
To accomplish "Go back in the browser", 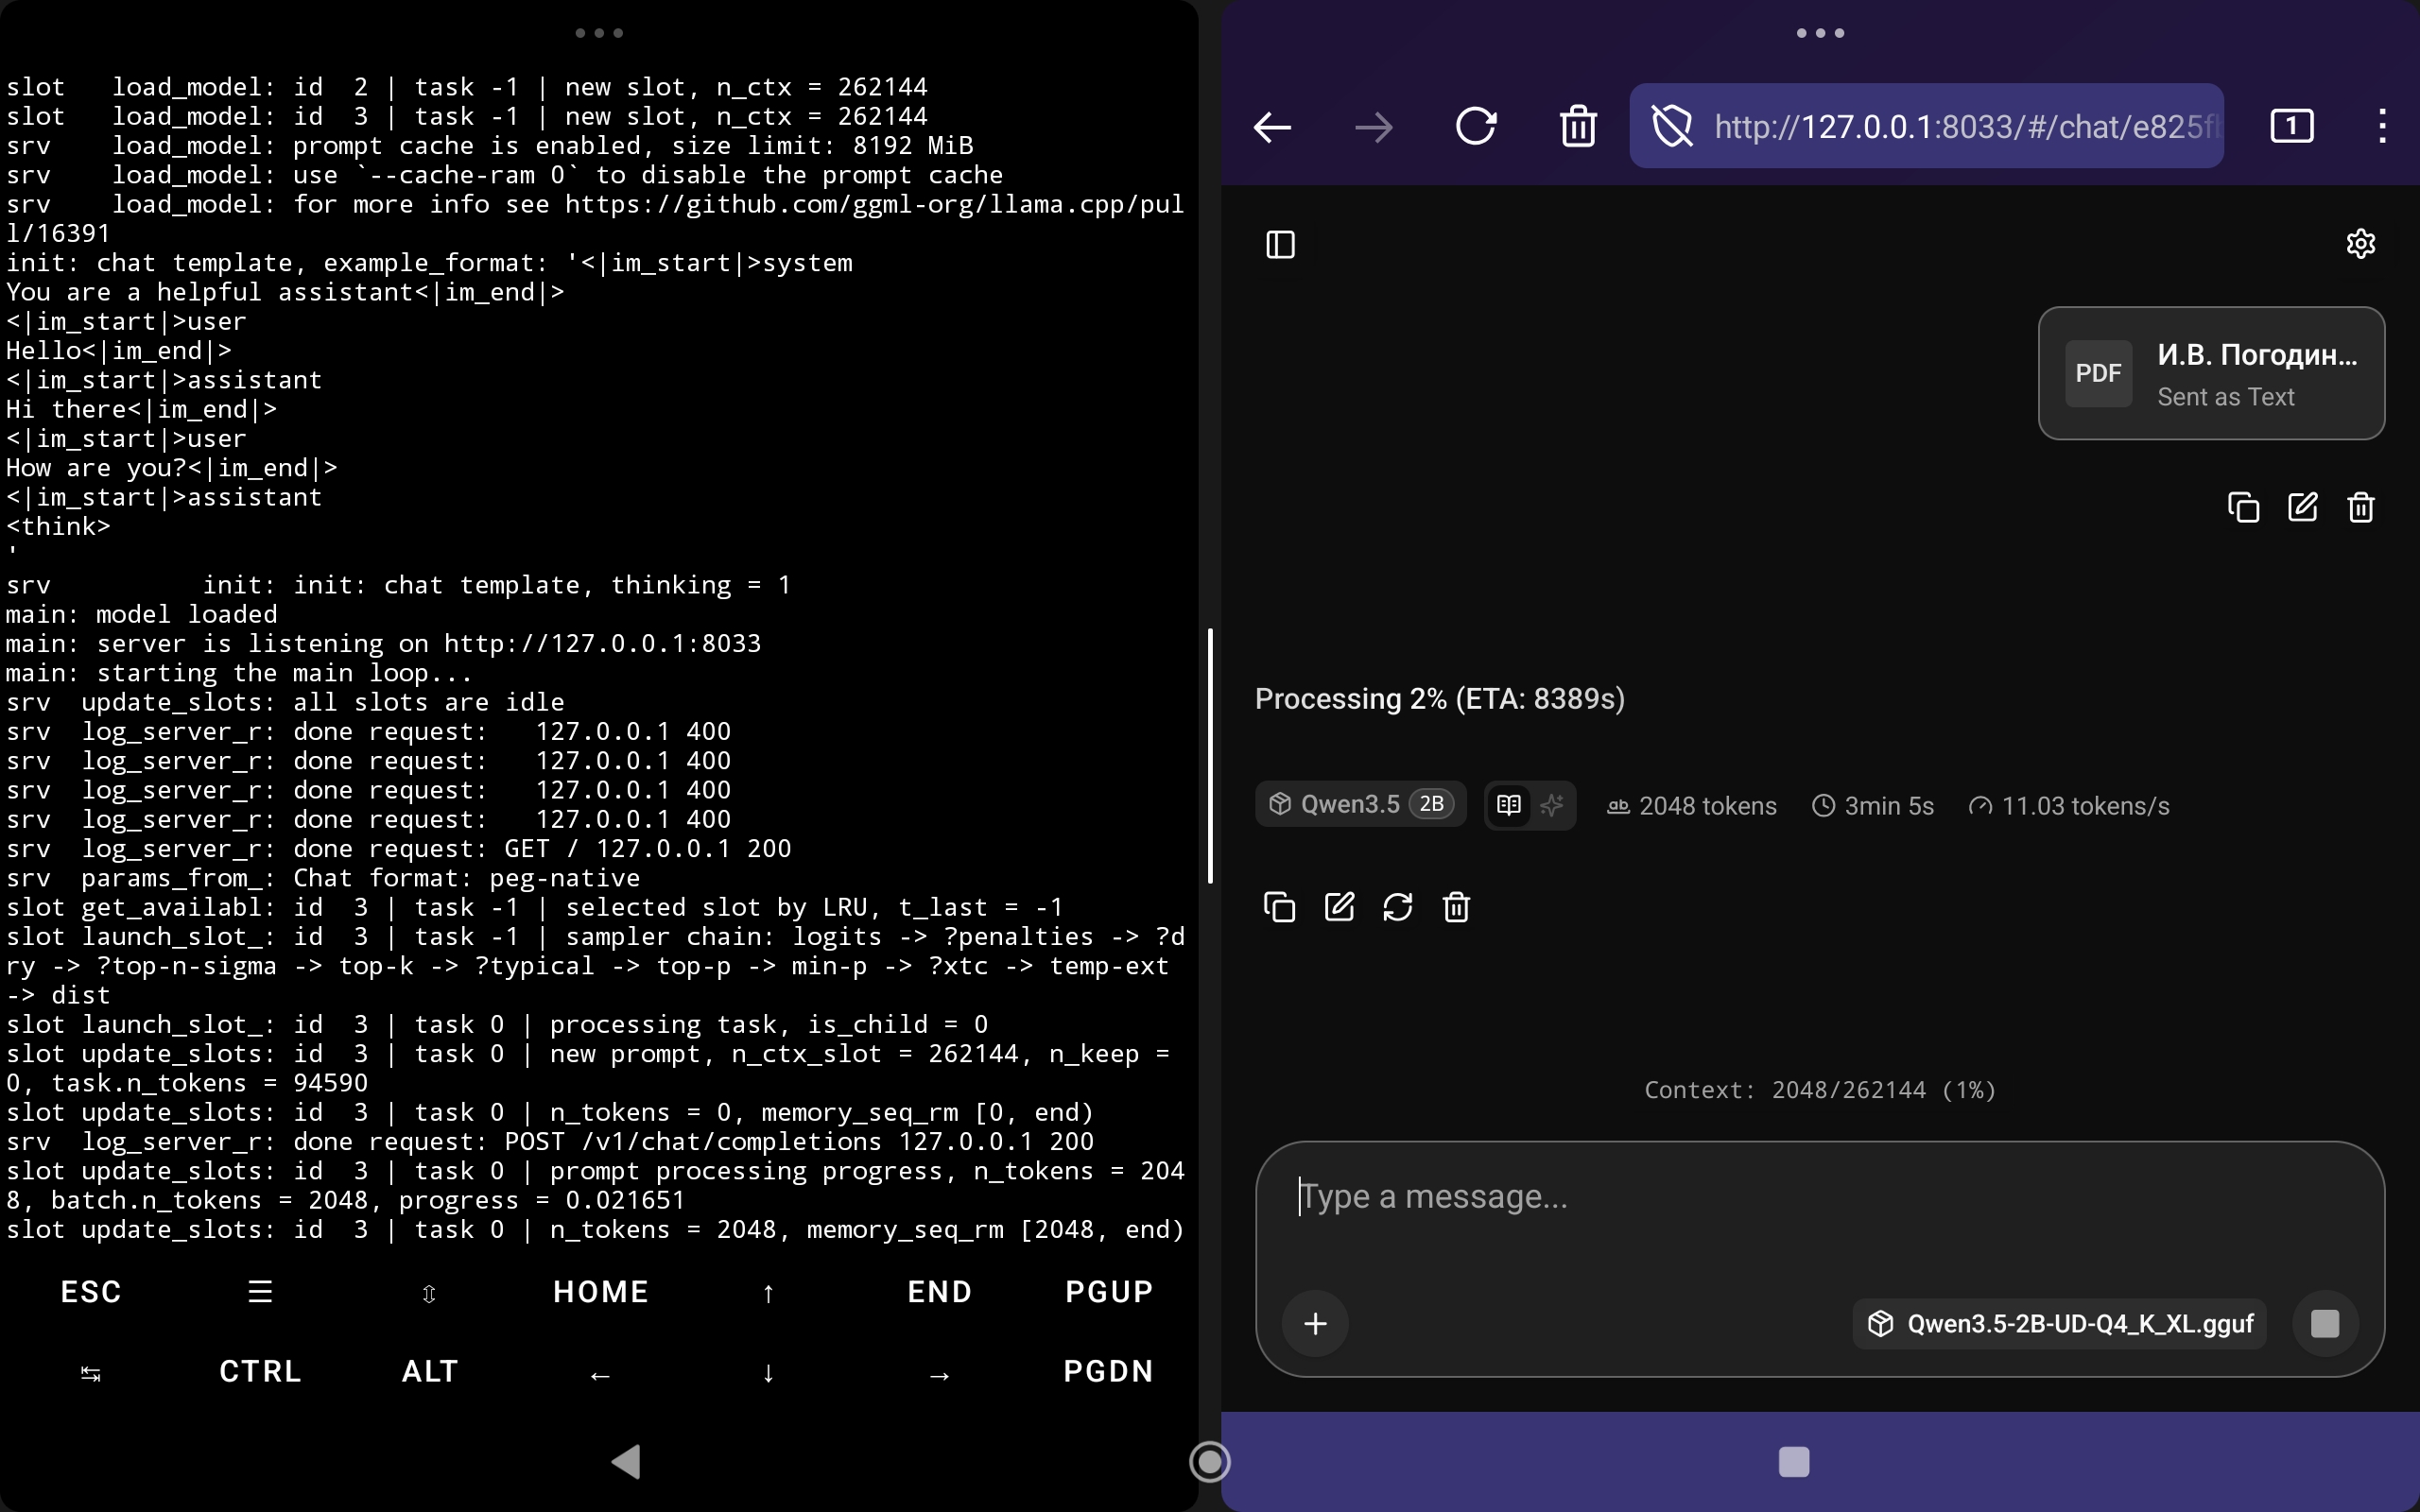I will (x=1272, y=127).
